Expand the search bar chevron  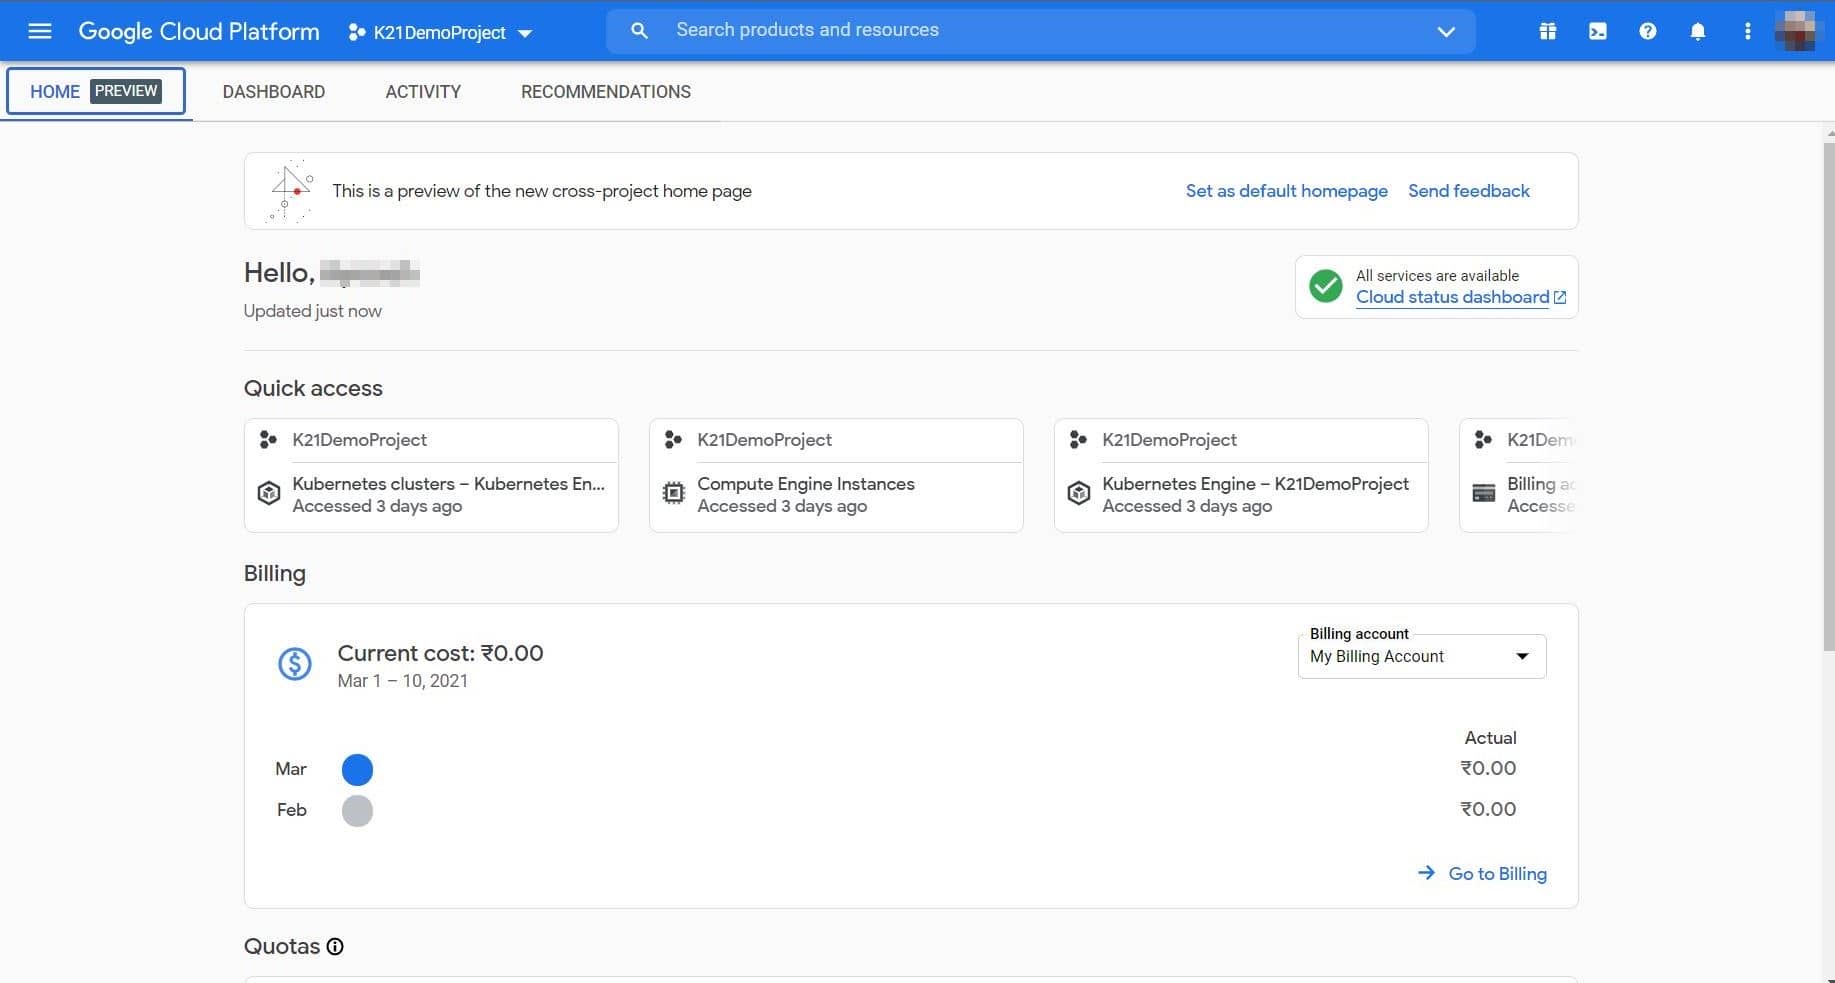[1446, 31]
